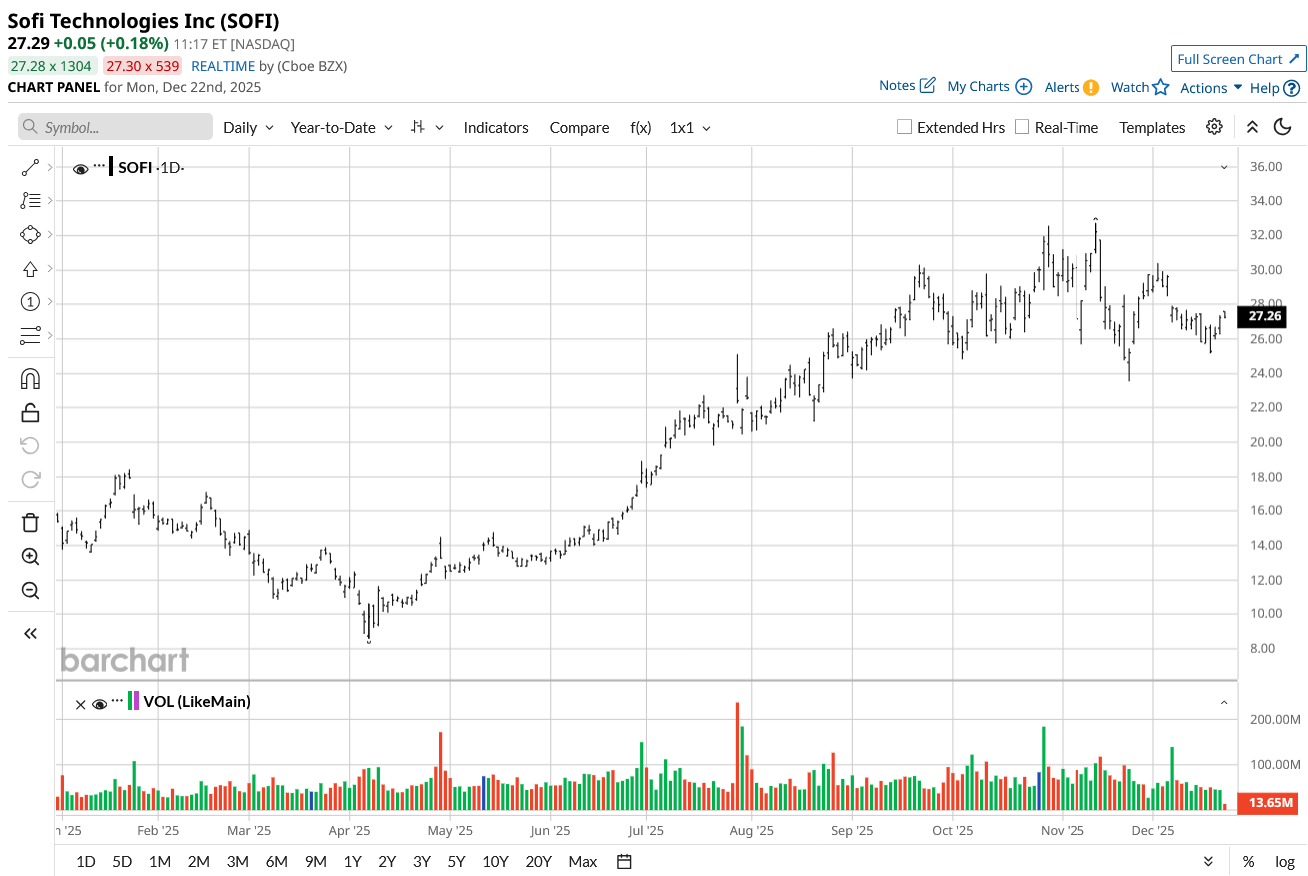Open the SOFI series options menu

[x=100, y=165]
